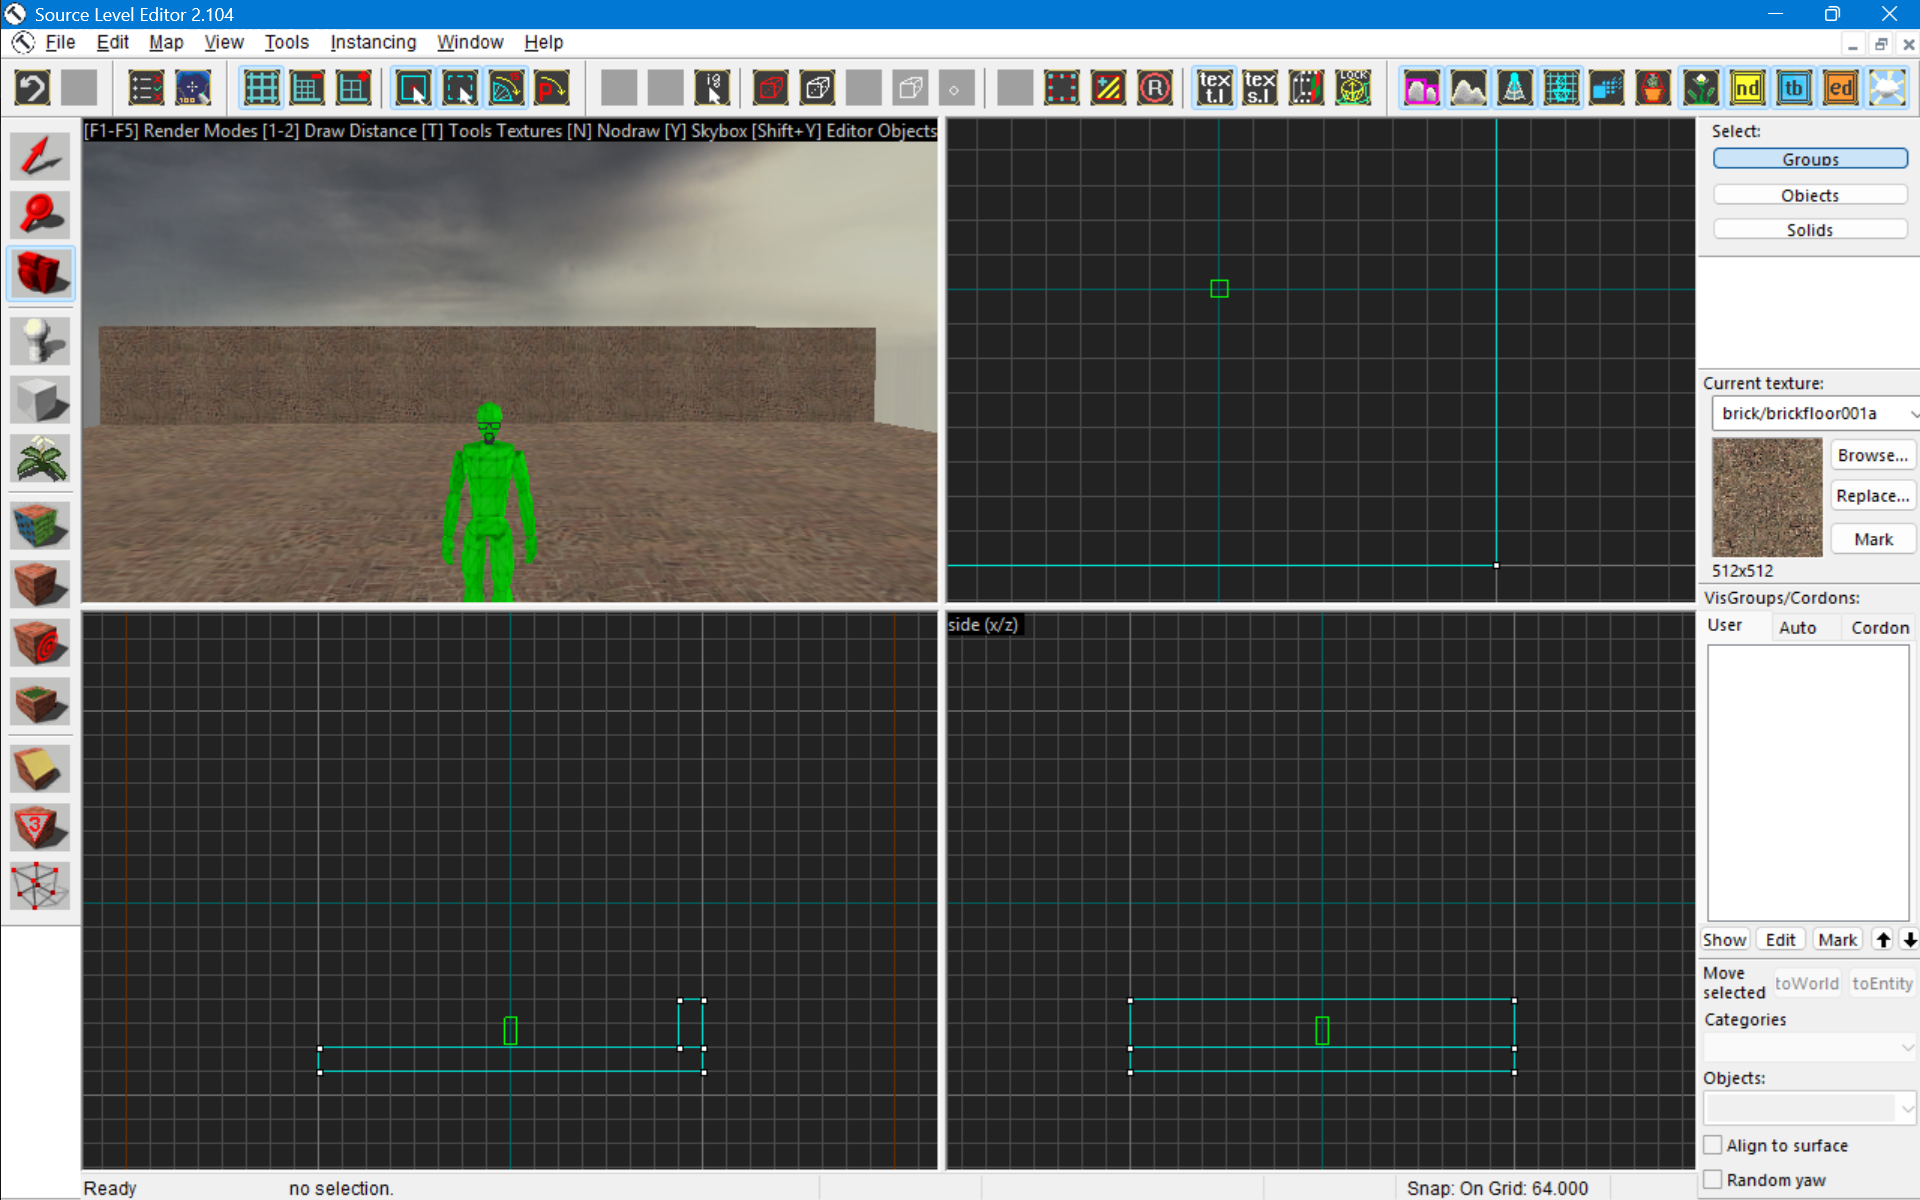
Task: Open the Instancing menu
Action: 372,42
